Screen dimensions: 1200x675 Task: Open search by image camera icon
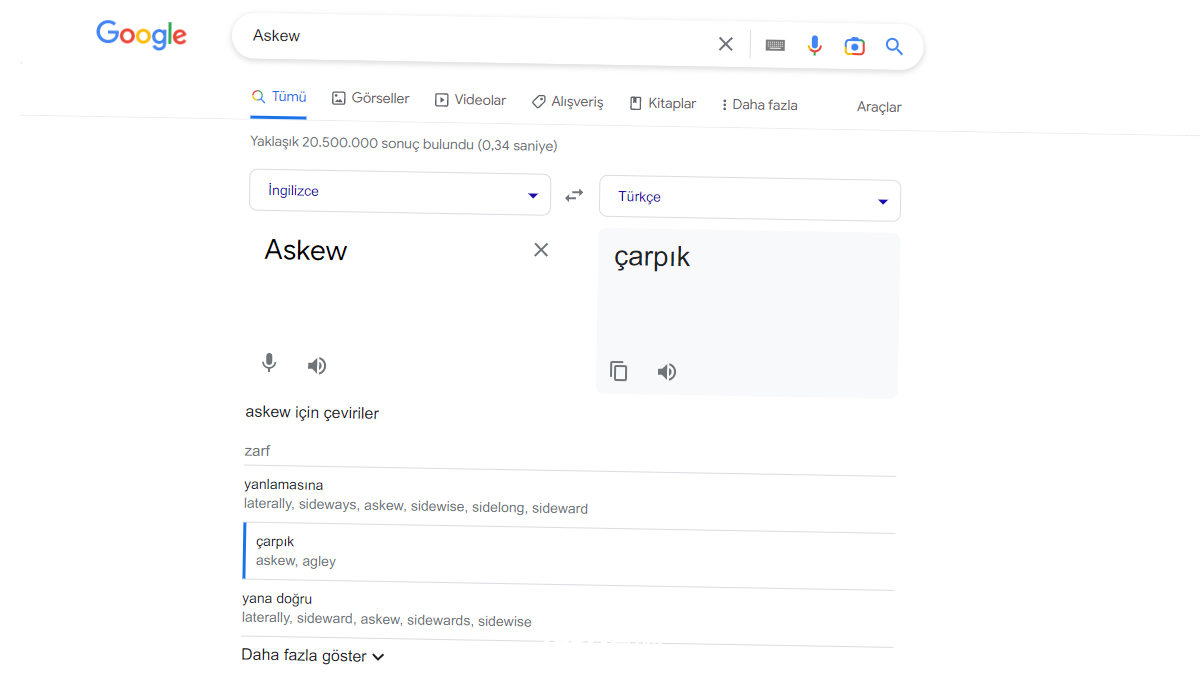tap(854, 46)
